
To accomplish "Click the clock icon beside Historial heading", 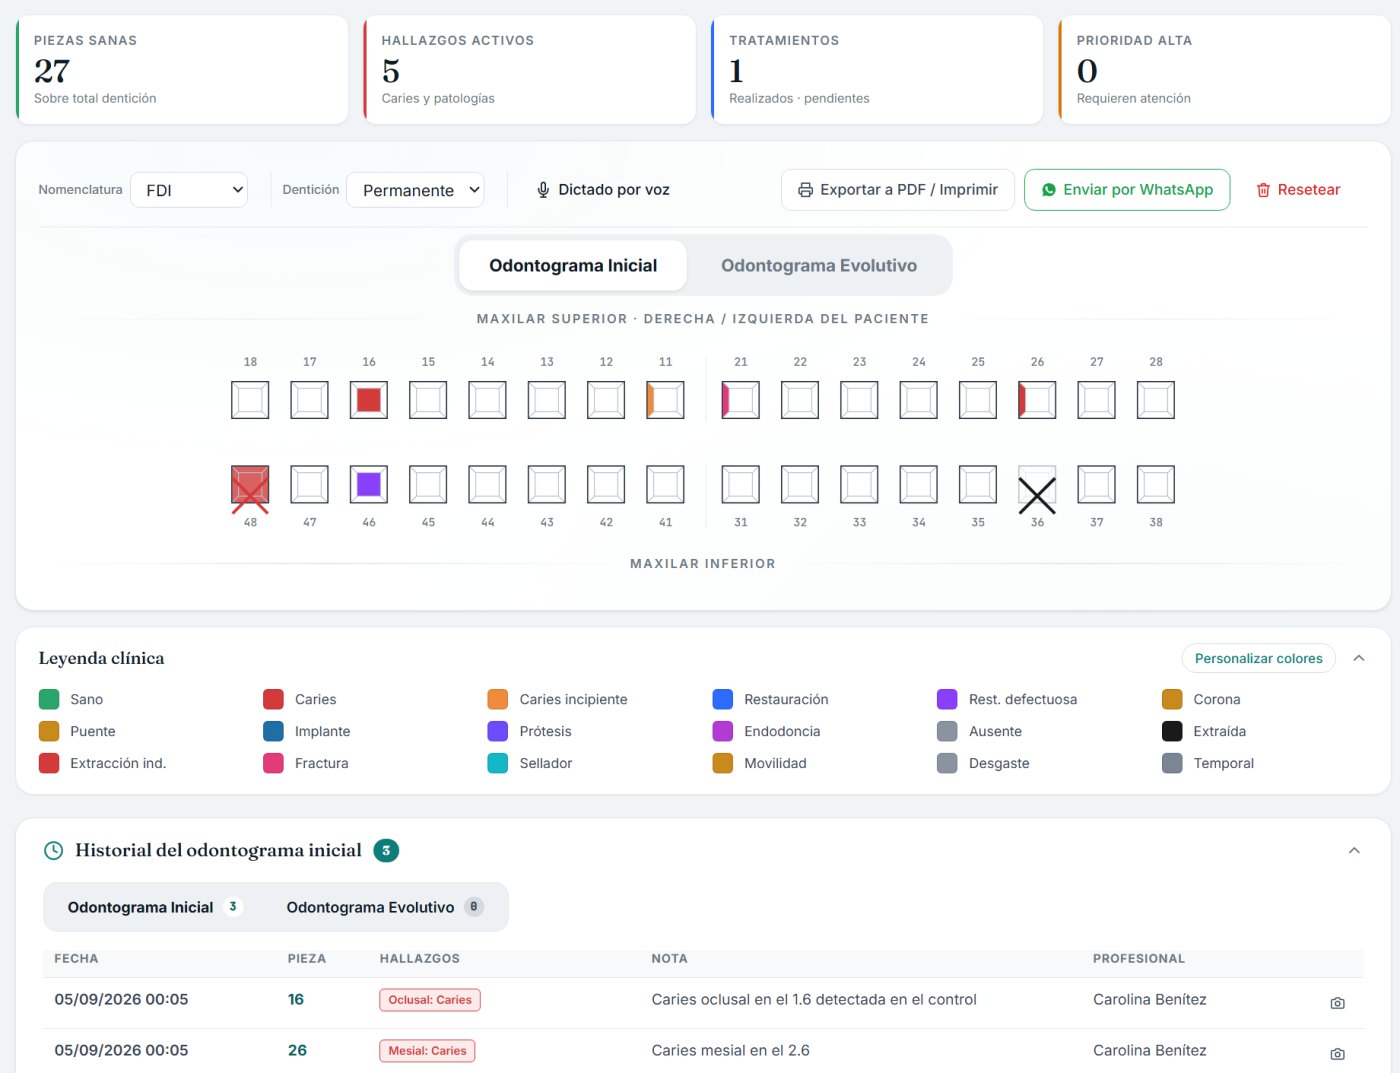I will [x=54, y=851].
